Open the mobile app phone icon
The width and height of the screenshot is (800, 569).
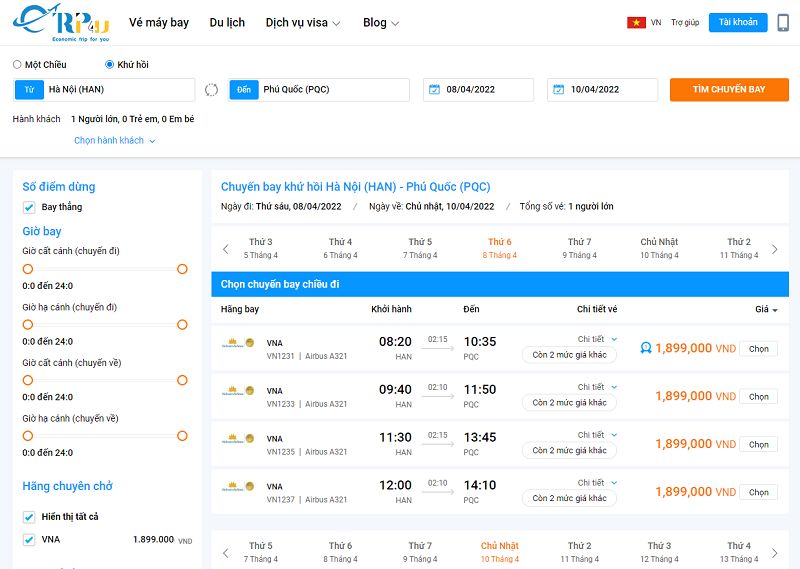[x=783, y=22]
